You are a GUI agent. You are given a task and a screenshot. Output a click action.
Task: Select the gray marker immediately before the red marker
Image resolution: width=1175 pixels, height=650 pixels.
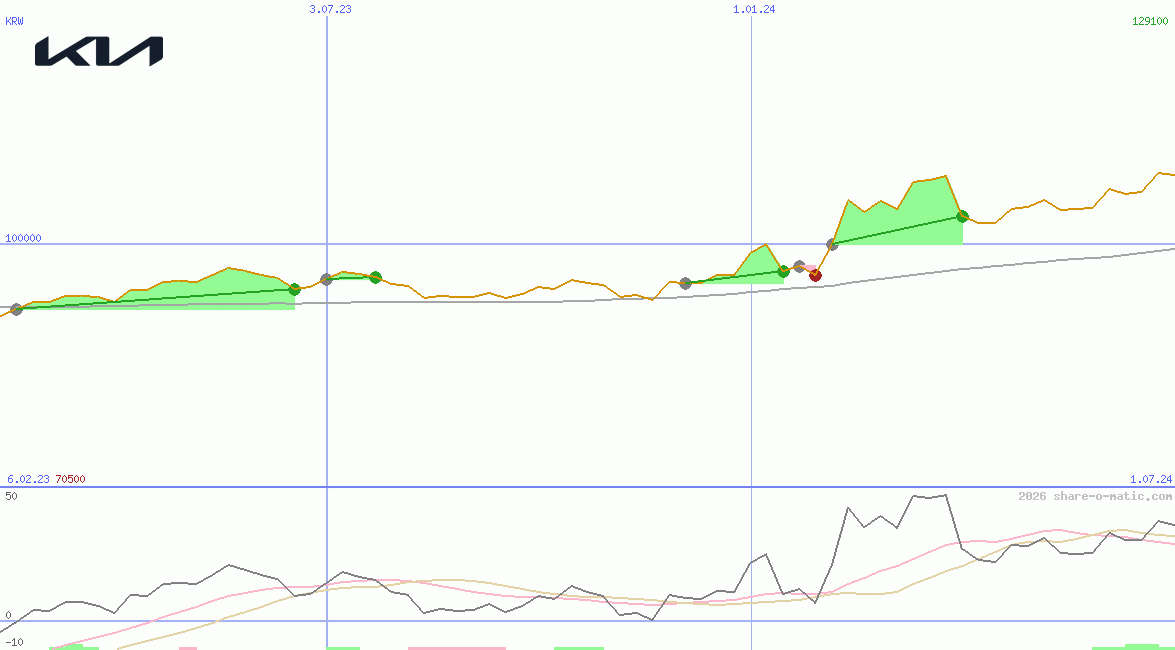tap(799, 267)
